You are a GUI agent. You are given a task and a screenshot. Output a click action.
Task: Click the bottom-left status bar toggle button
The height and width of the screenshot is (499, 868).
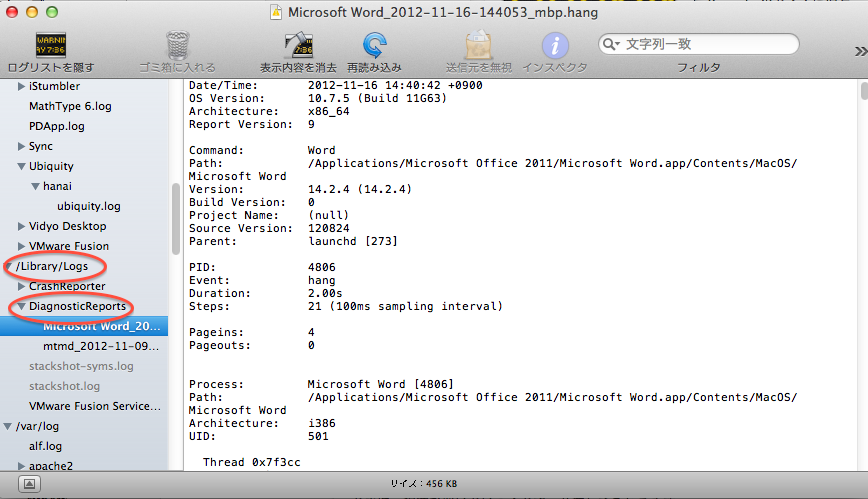29,484
